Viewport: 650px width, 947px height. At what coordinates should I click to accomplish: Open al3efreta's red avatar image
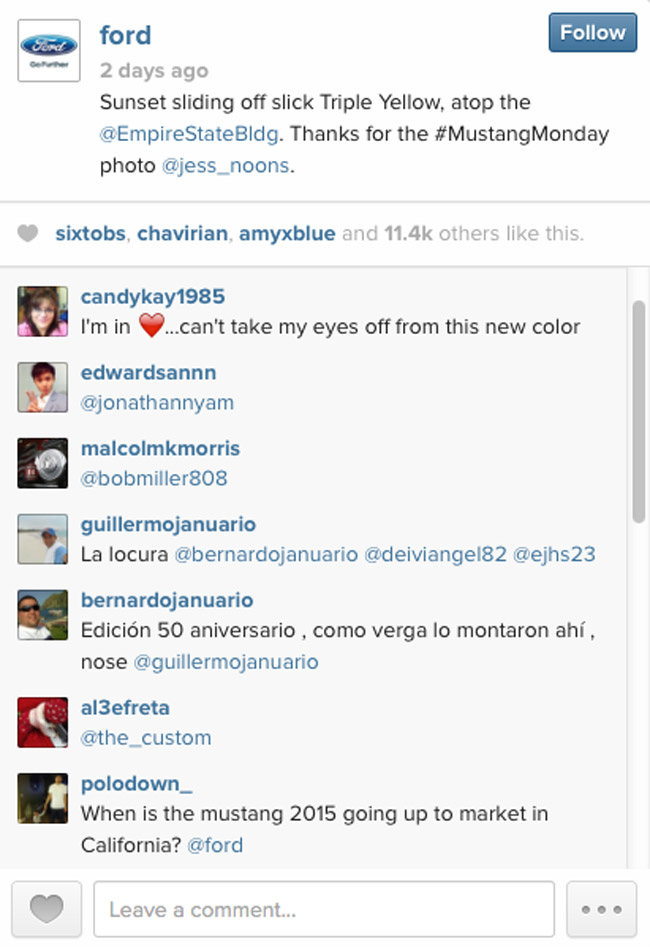pyautogui.click(x=42, y=722)
